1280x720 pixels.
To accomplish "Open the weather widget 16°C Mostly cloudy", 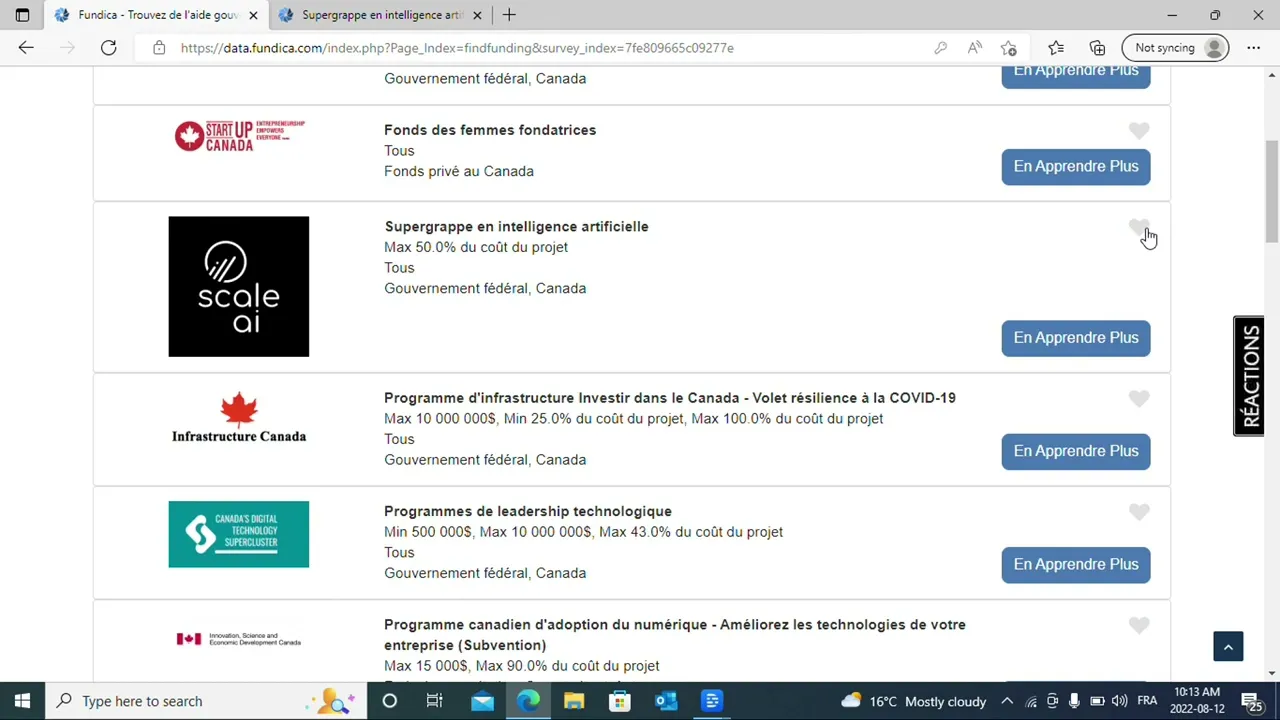I will pos(914,701).
